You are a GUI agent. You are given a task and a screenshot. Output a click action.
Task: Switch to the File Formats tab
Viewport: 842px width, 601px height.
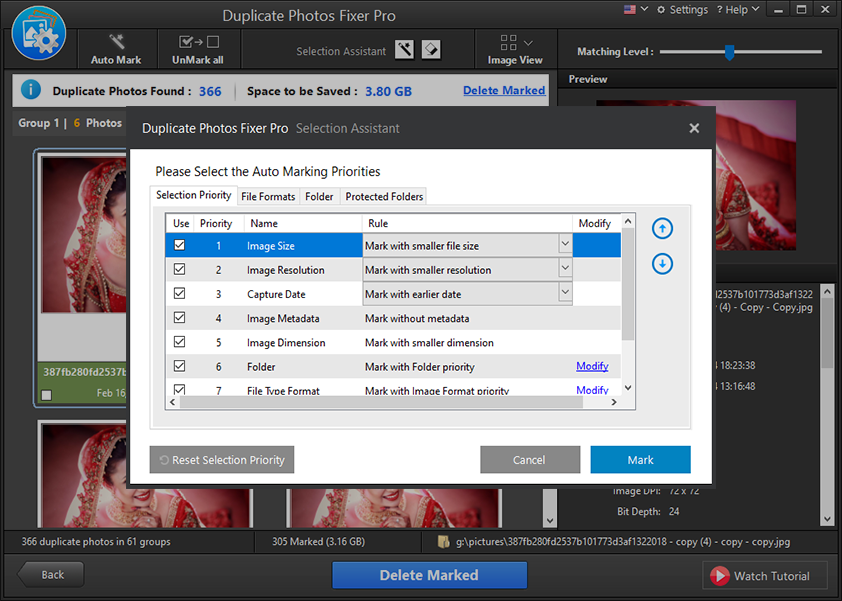(268, 197)
